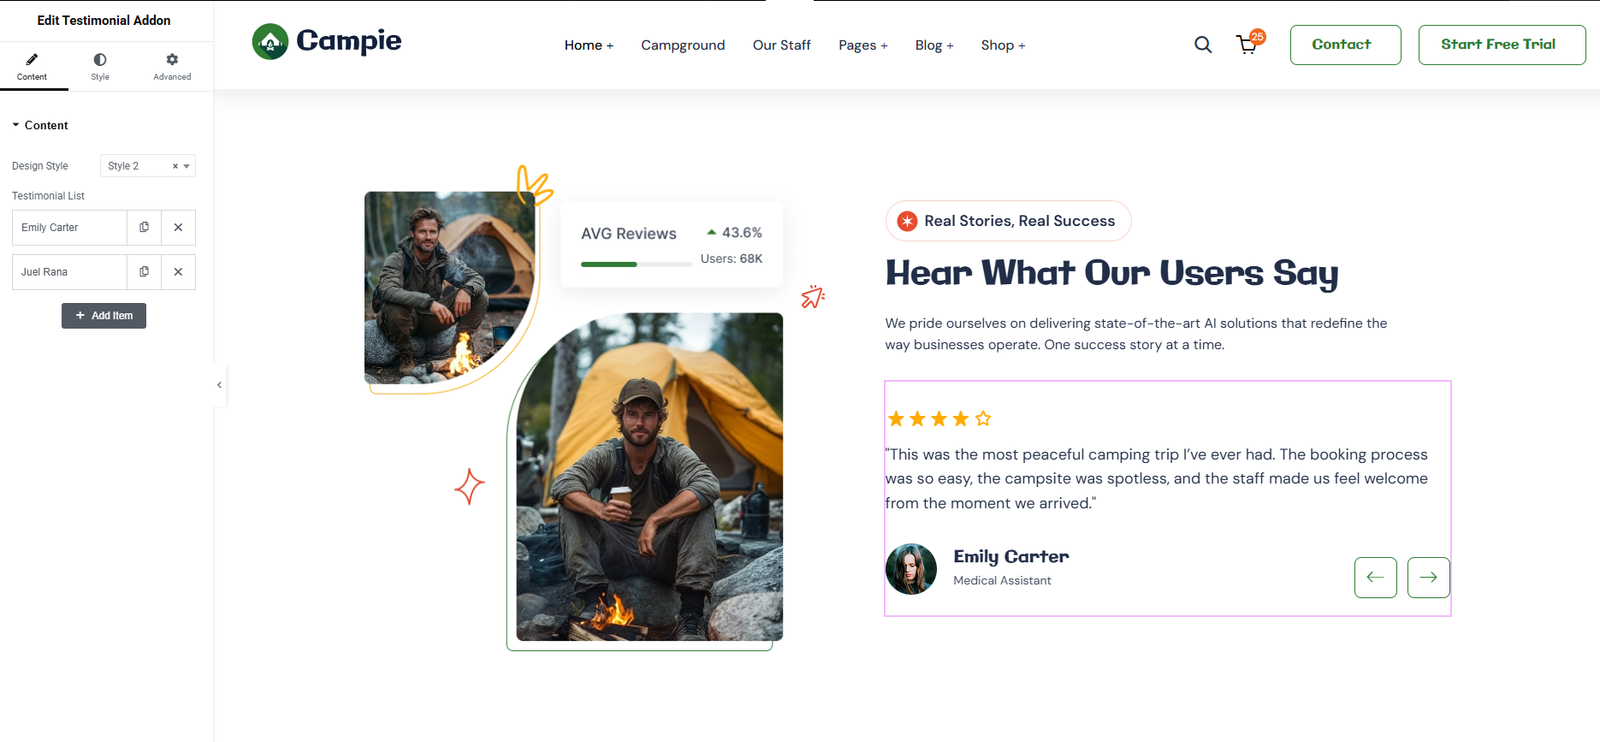Open the shopping cart icon
Image resolution: width=1600 pixels, height=742 pixels.
pos(1247,45)
